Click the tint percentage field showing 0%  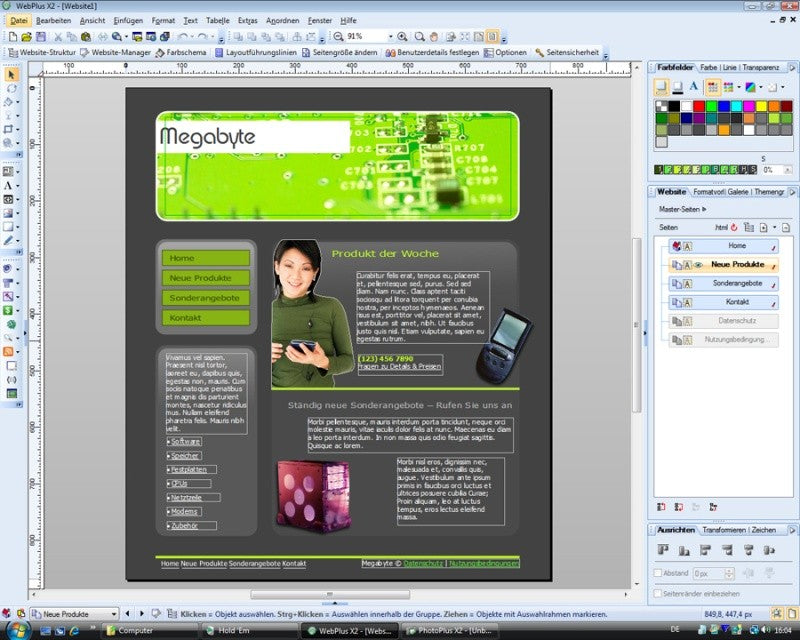(772, 170)
